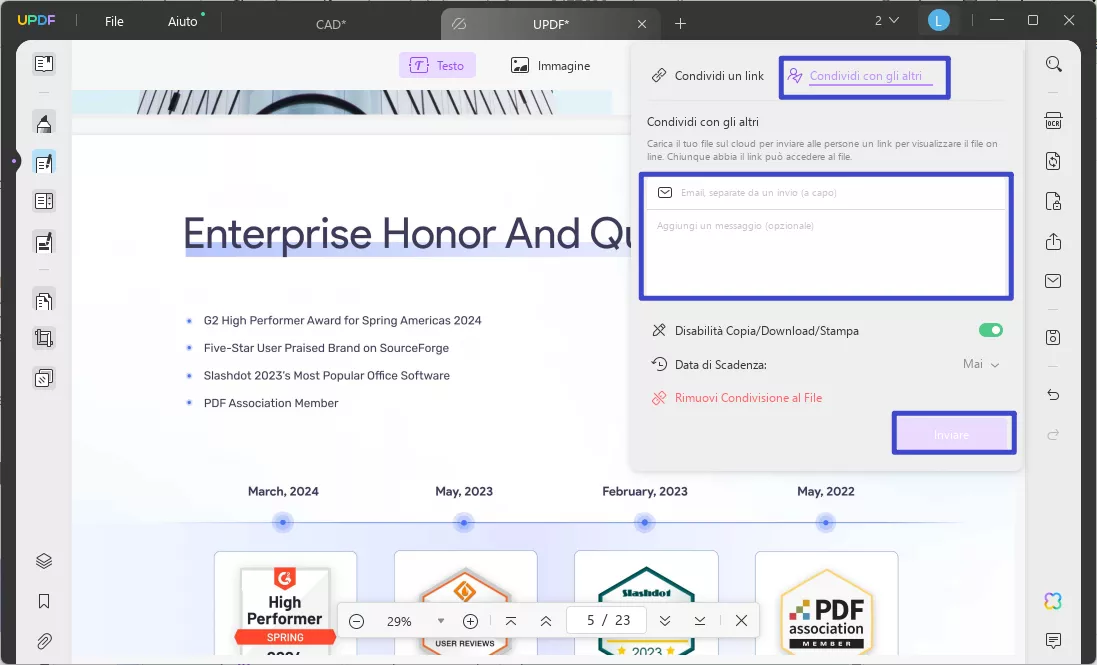The height and width of the screenshot is (665, 1097).
Task: Jump to the last page
Action: tap(700, 621)
